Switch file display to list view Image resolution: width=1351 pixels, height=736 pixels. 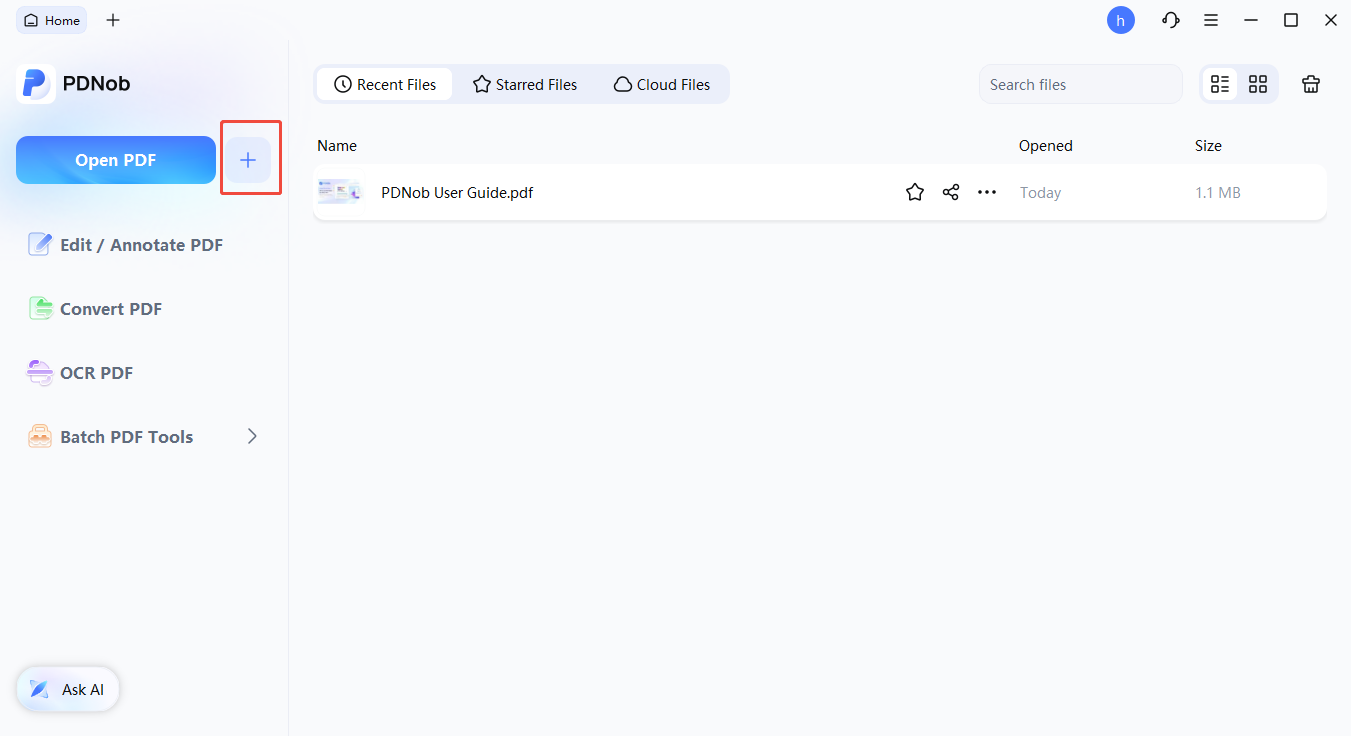(x=1220, y=84)
